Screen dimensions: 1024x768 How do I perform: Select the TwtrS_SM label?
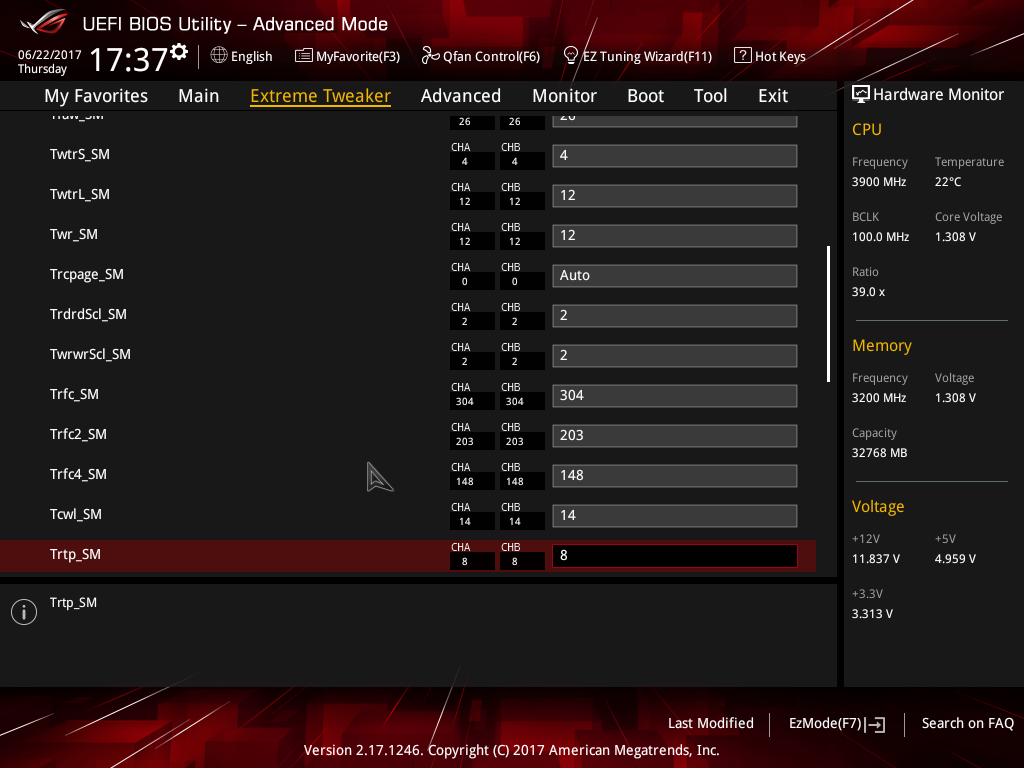[80, 155]
